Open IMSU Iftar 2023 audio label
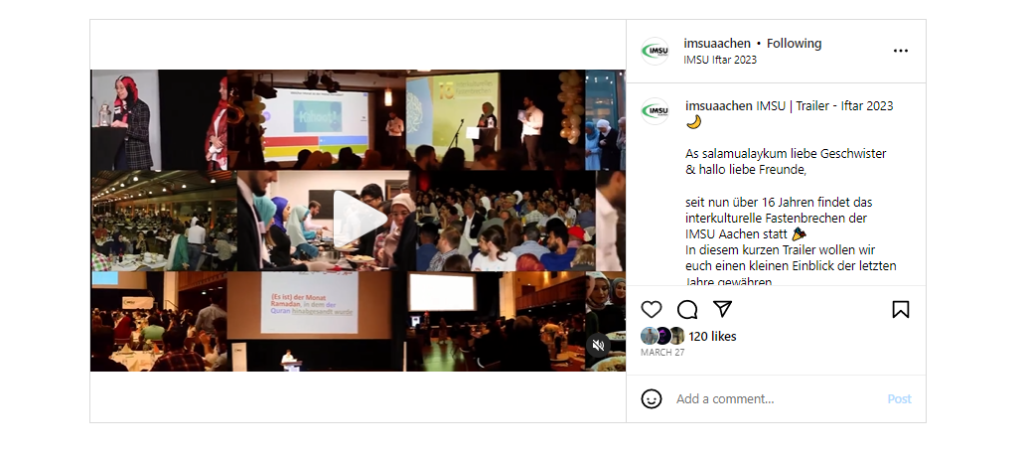The height and width of the screenshot is (457, 1024). tap(720, 60)
